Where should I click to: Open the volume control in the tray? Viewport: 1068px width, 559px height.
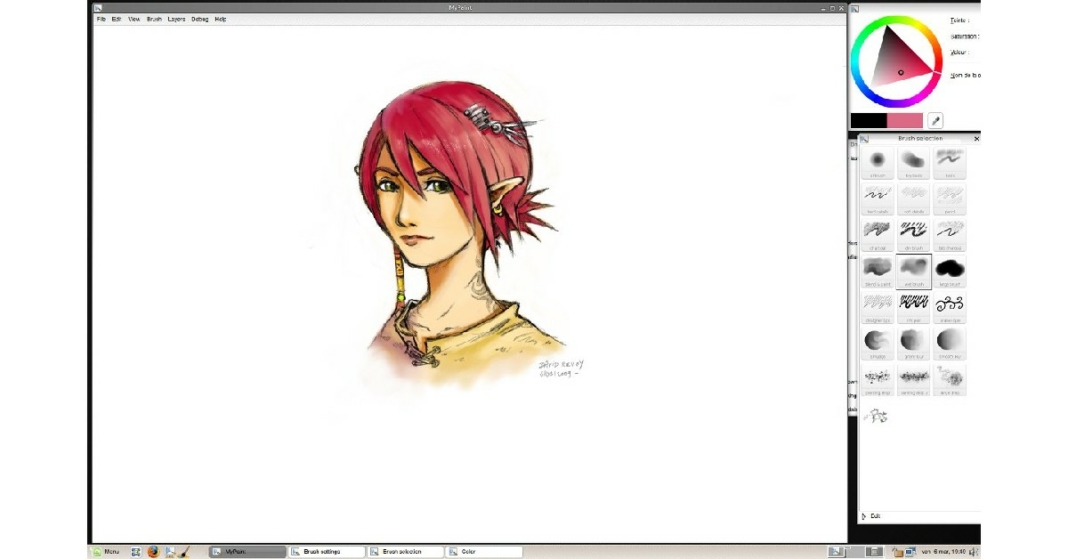coord(973,552)
